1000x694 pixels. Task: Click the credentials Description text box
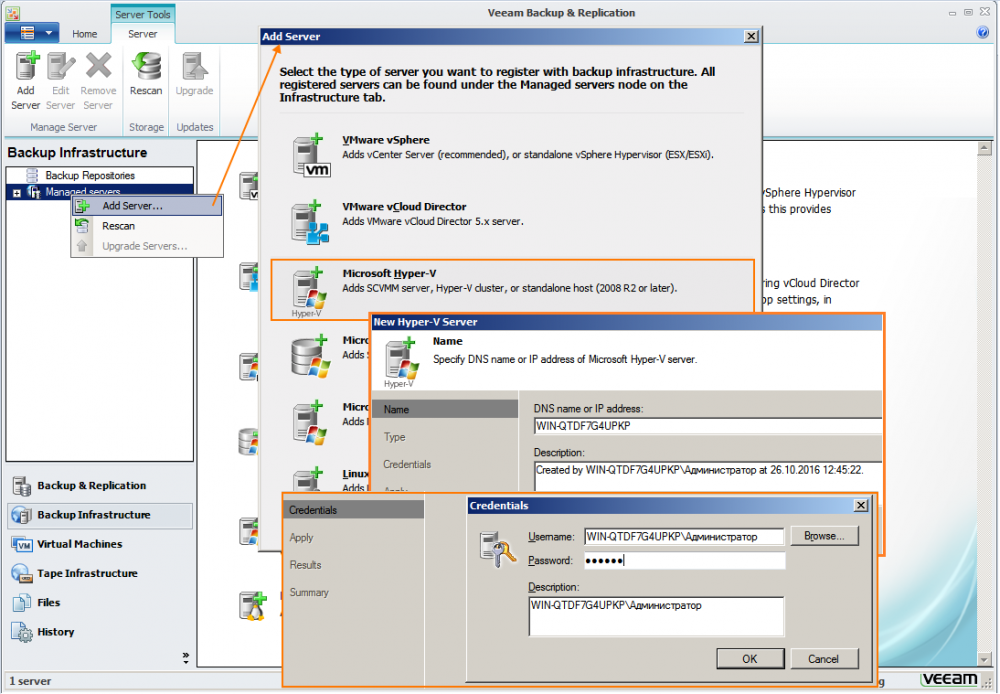point(656,617)
